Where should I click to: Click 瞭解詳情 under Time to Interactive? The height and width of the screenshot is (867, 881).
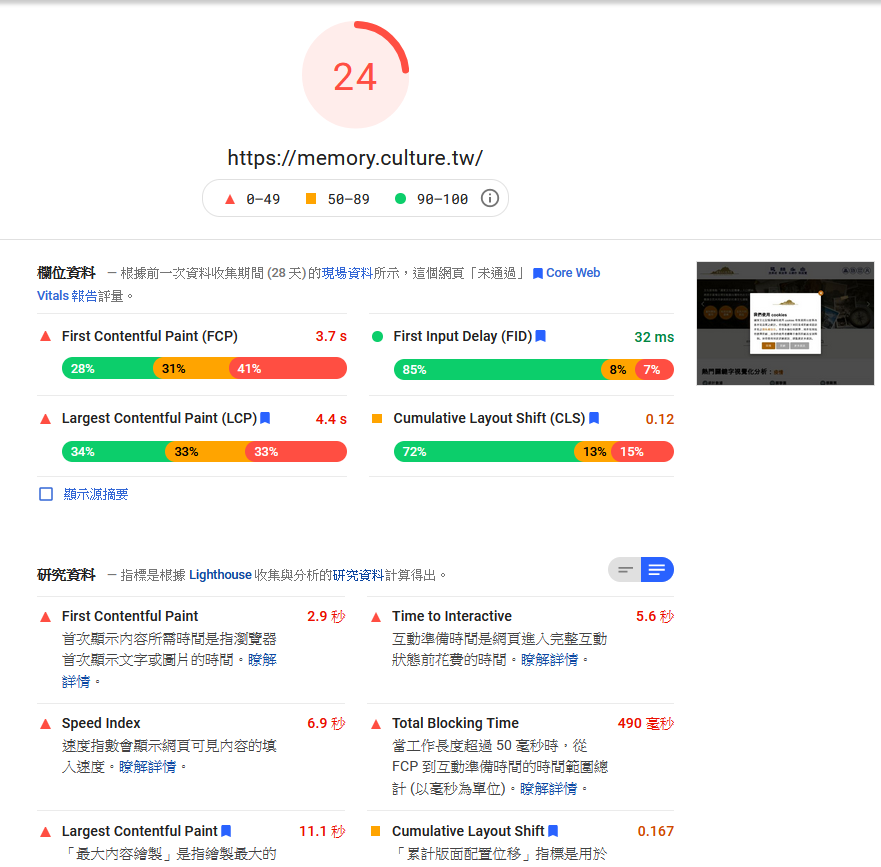[x=549, y=660]
